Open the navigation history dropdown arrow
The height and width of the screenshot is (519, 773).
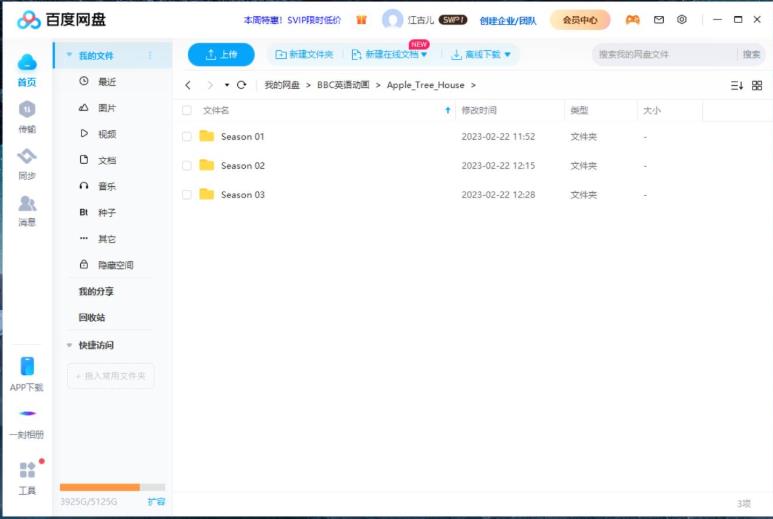pyautogui.click(x=227, y=85)
